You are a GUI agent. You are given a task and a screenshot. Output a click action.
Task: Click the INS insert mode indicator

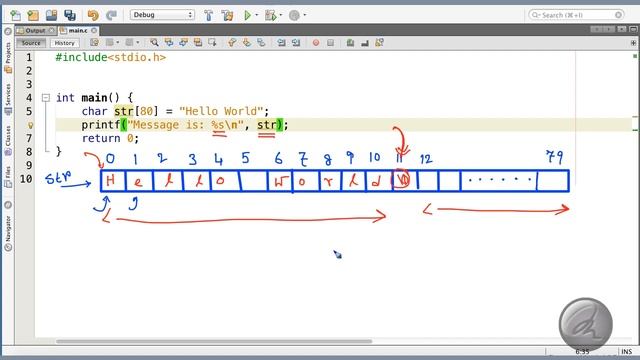627,351
